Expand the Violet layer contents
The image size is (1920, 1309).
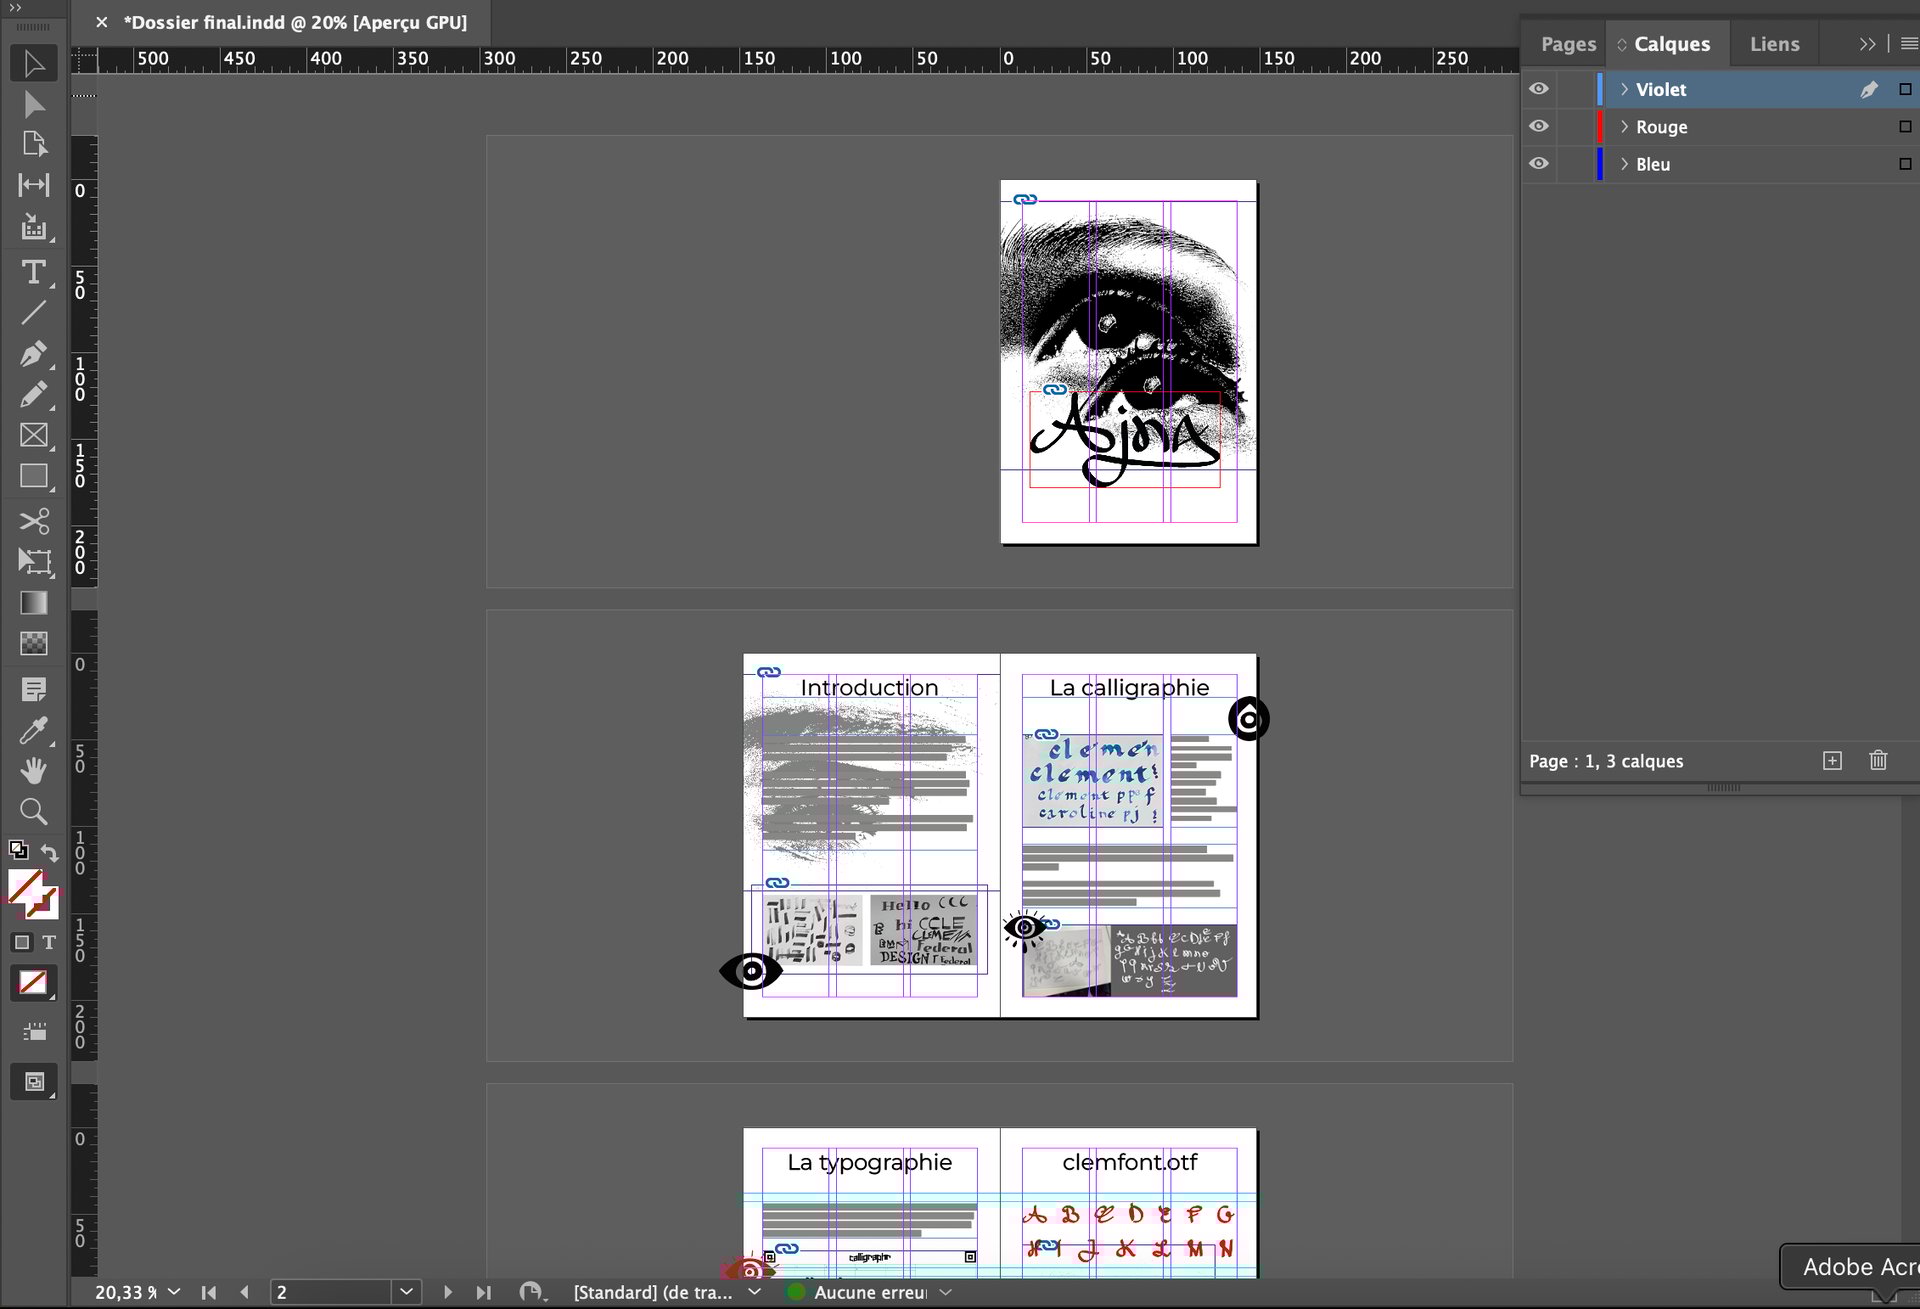click(1624, 89)
